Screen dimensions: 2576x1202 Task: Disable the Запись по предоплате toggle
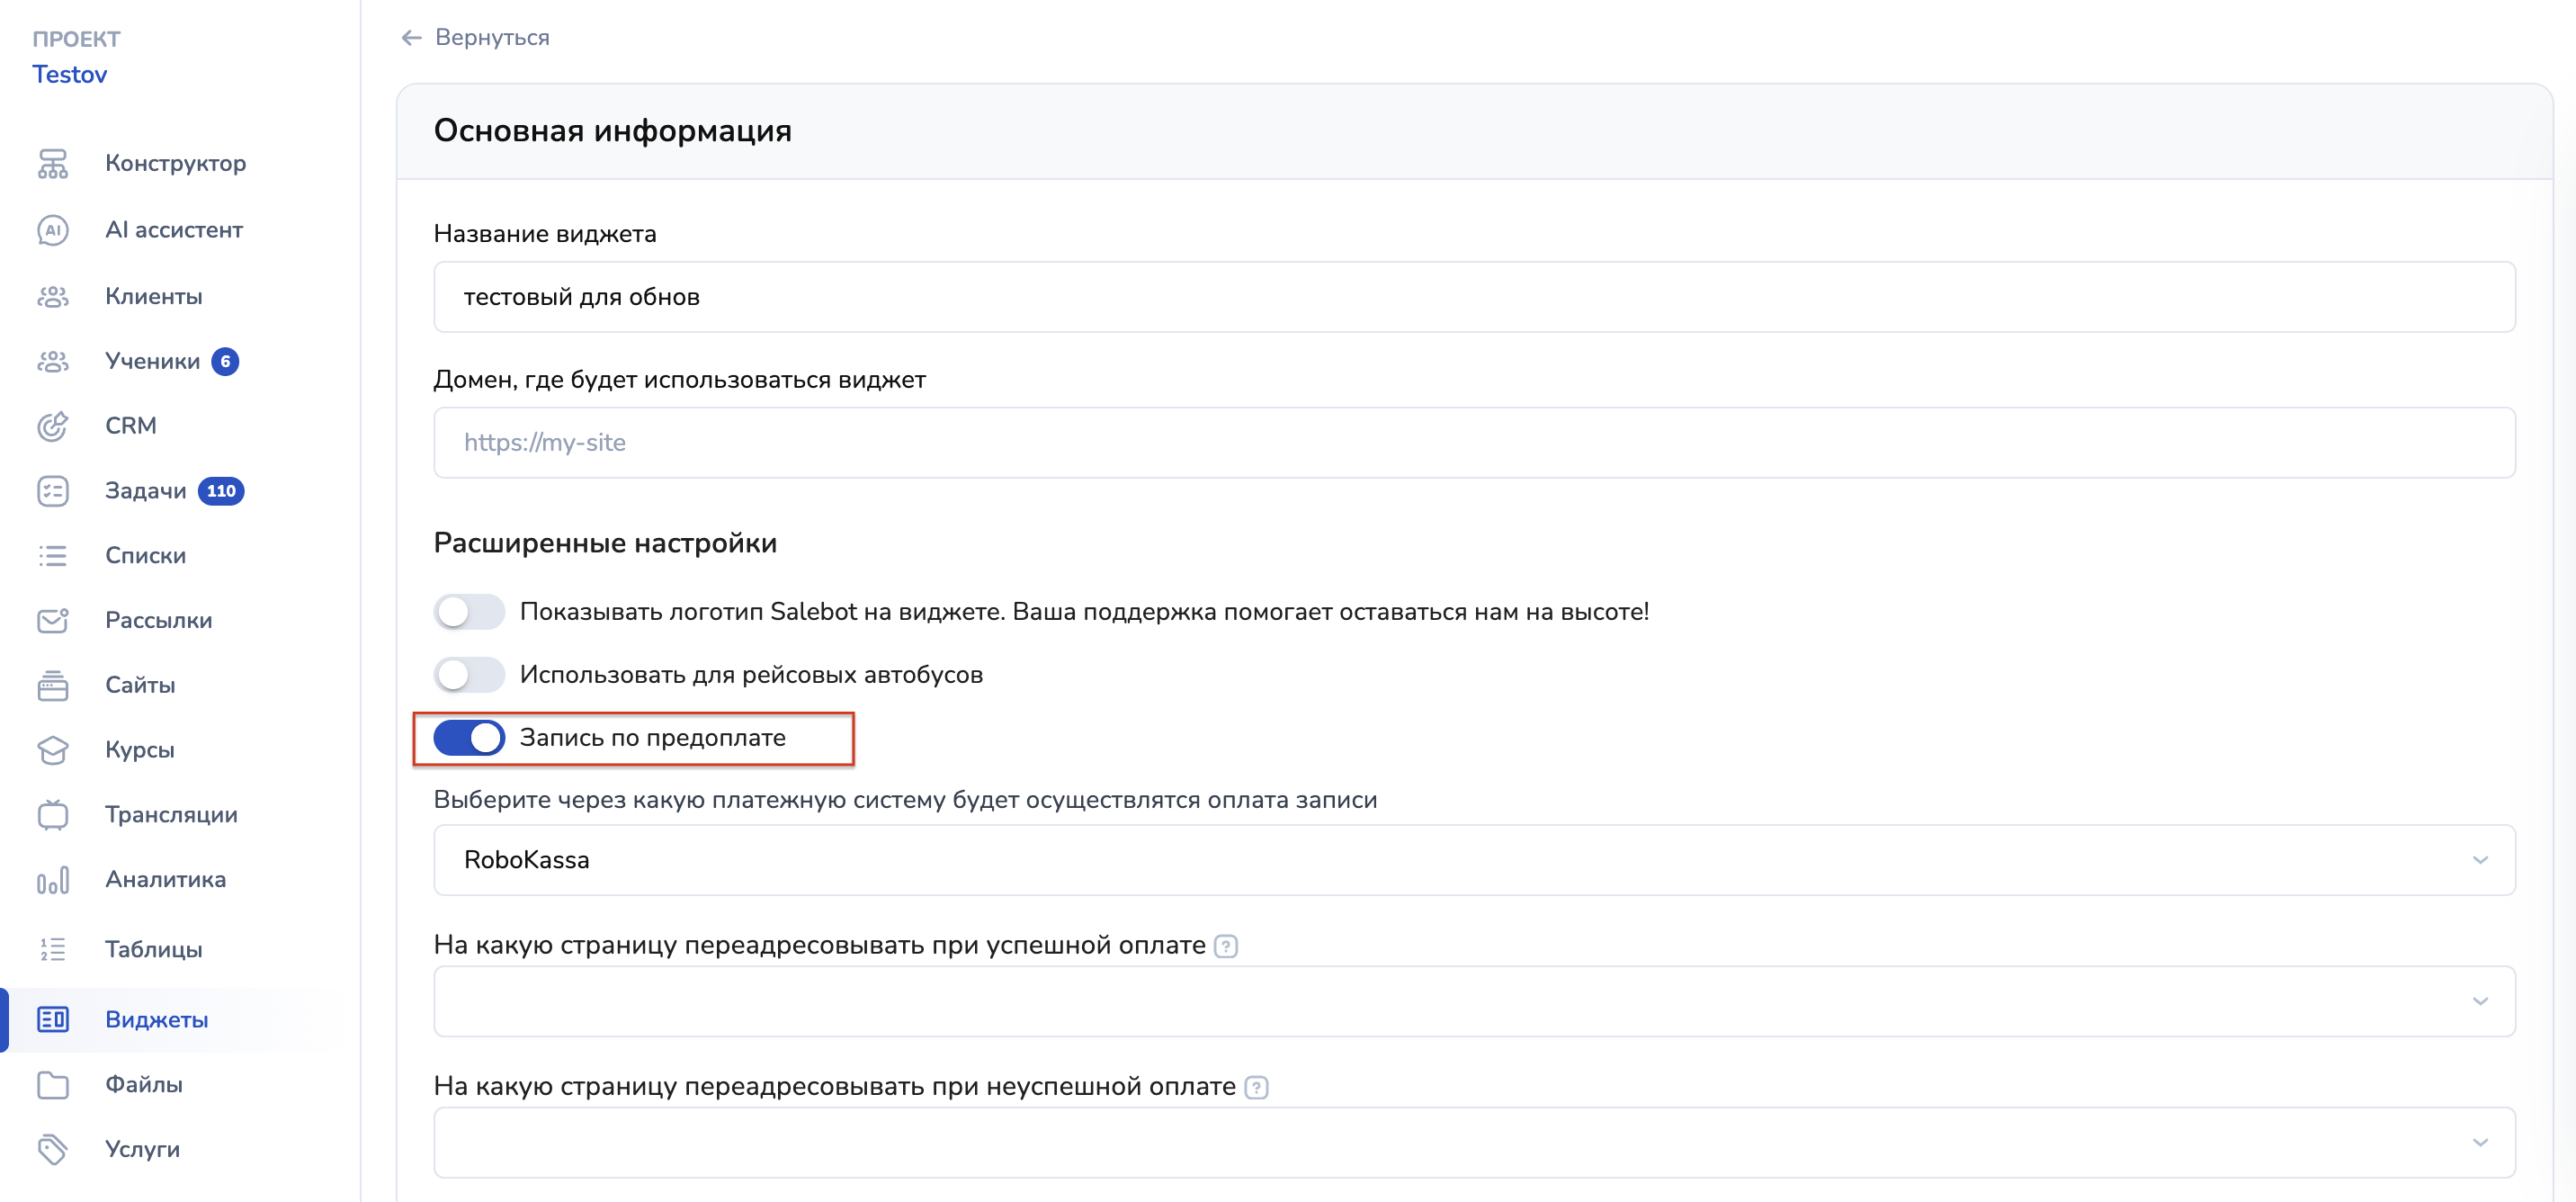(469, 738)
